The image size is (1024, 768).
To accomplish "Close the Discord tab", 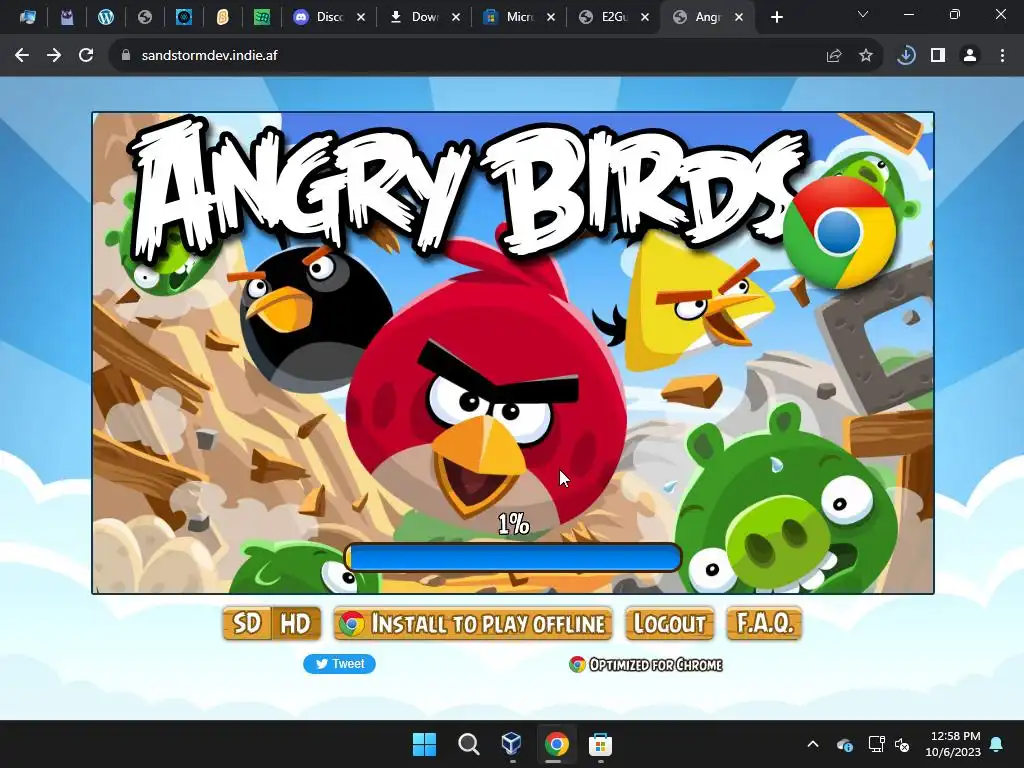I will coord(360,18).
